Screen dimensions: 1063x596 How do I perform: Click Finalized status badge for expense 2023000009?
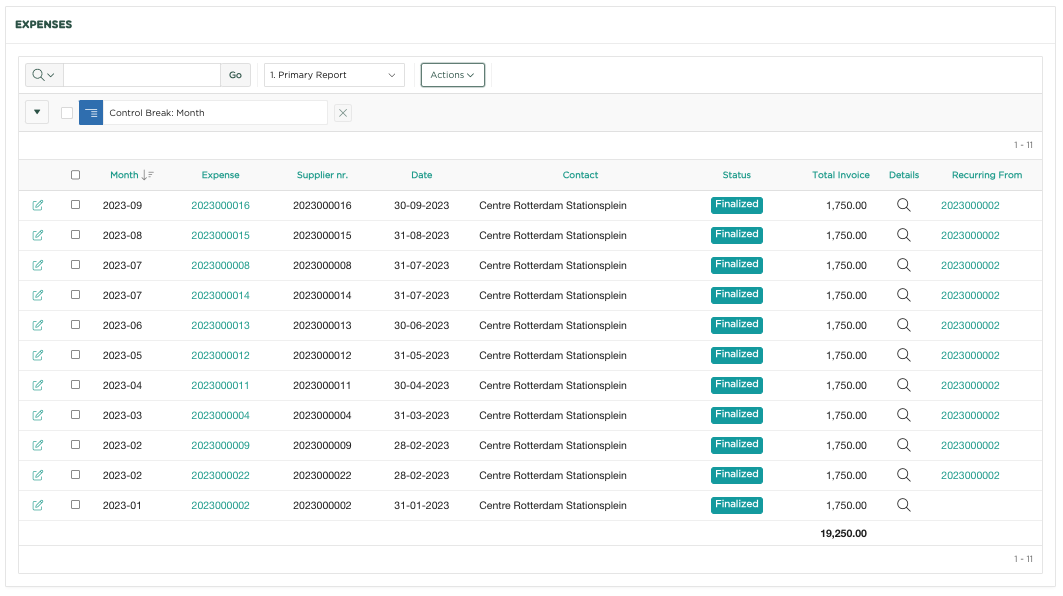(737, 445)
